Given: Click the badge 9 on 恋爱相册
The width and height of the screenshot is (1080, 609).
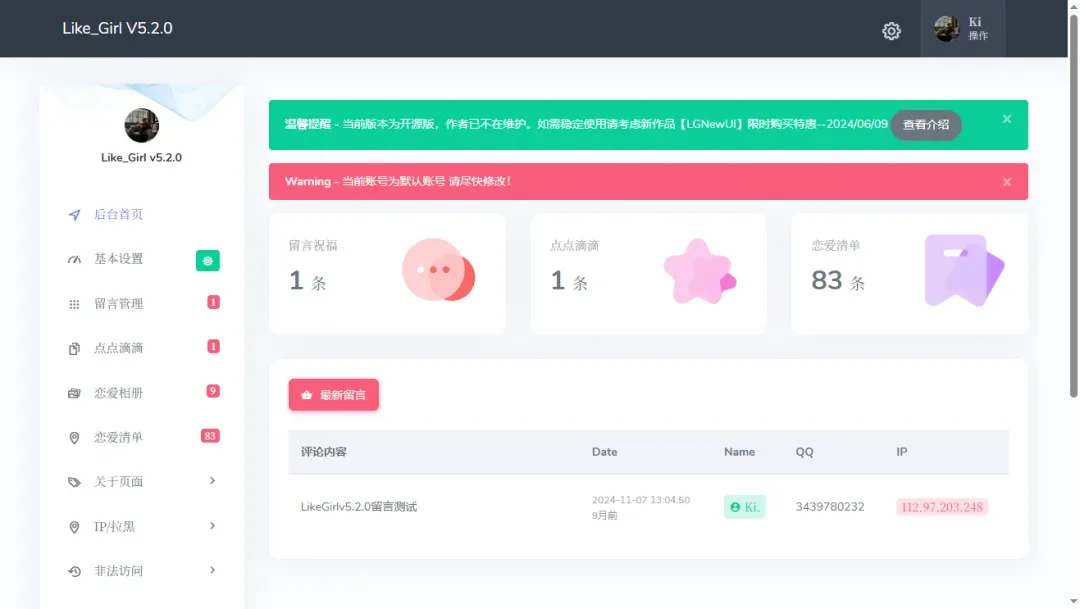Looking at the screenshot, I should (x=213, y=391).
